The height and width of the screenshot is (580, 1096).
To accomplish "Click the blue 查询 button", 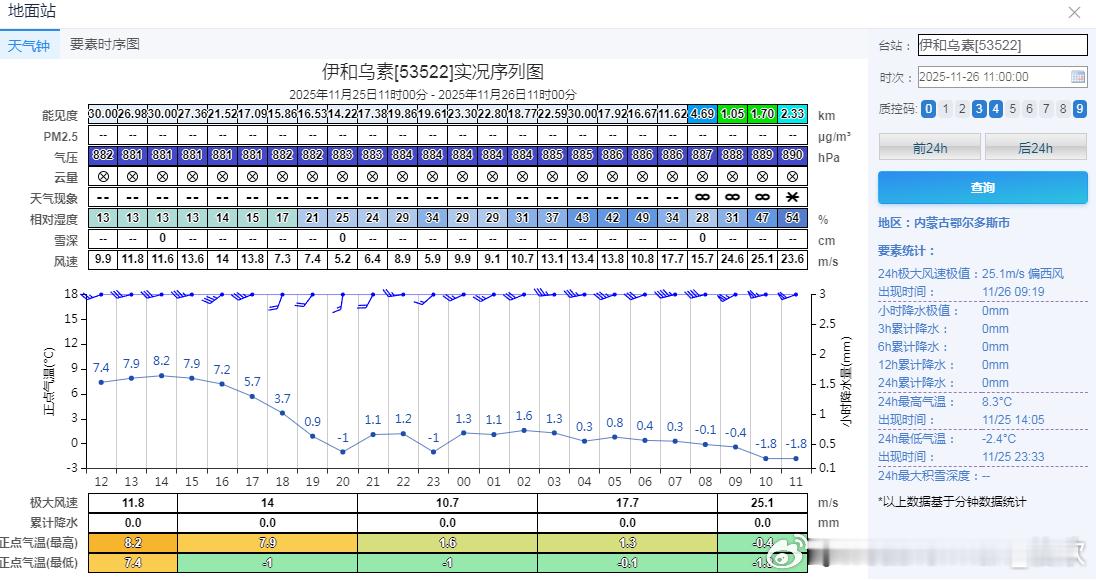I will 983,187.
